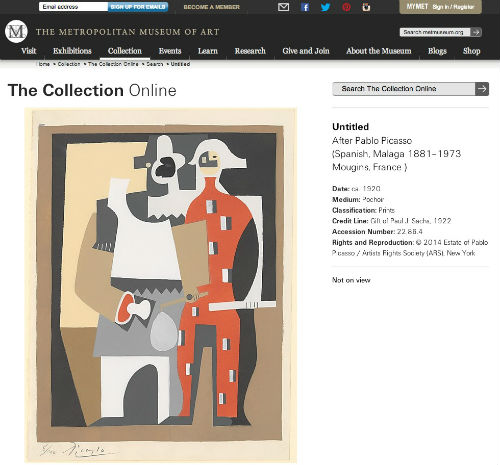
Task: Open Become a Member link
Action: pyautogui.click(x=211, y=7)
